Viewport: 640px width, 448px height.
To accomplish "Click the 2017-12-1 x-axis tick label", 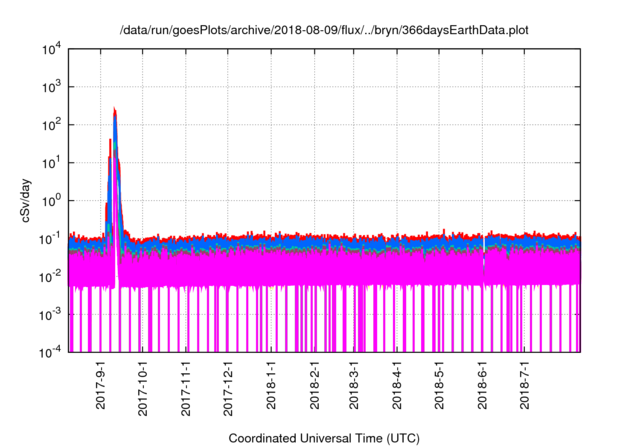I will pyautogui.click(x=228, y=388).
